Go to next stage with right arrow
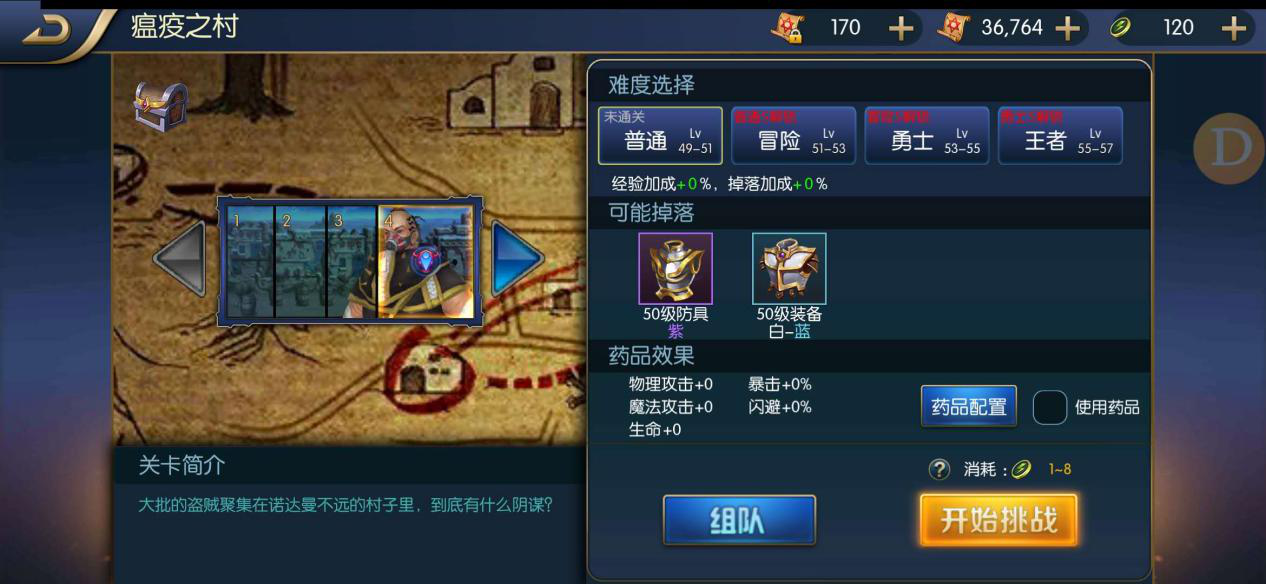1266x584 pixels. (x=517, y=259)
